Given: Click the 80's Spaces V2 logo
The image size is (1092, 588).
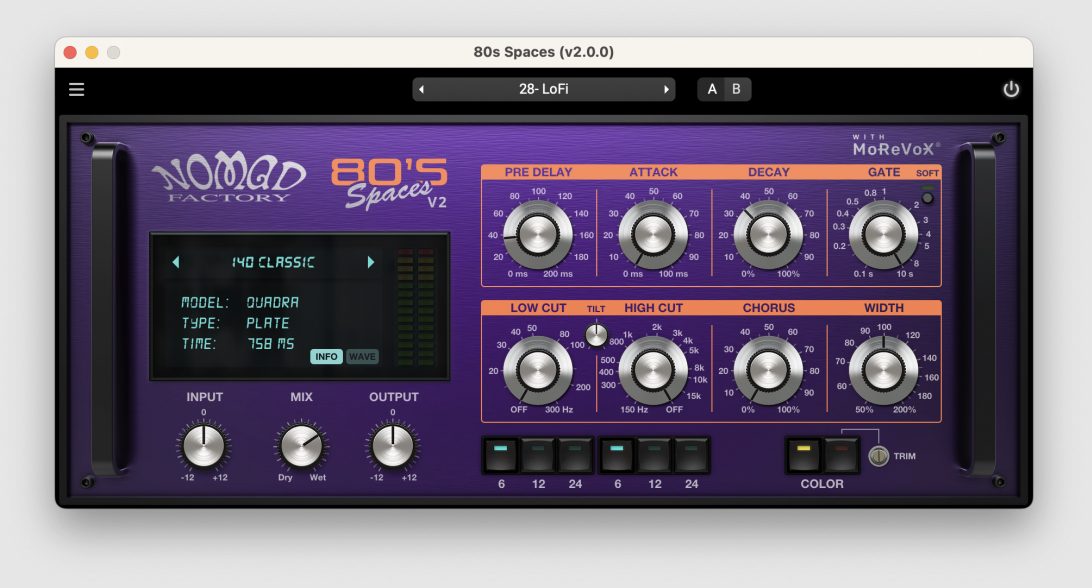Looking at the screenshot, I should click(x=389, y=182).
